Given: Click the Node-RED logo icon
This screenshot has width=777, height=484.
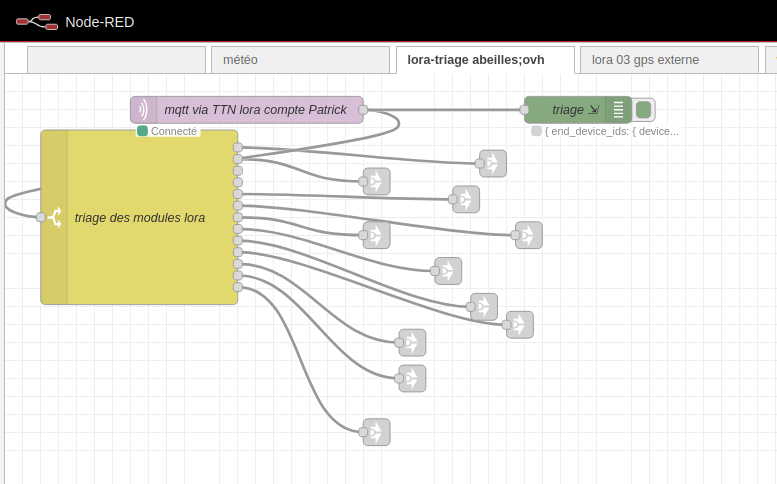Looking at the screenshot, I should [x=36, y=21].
